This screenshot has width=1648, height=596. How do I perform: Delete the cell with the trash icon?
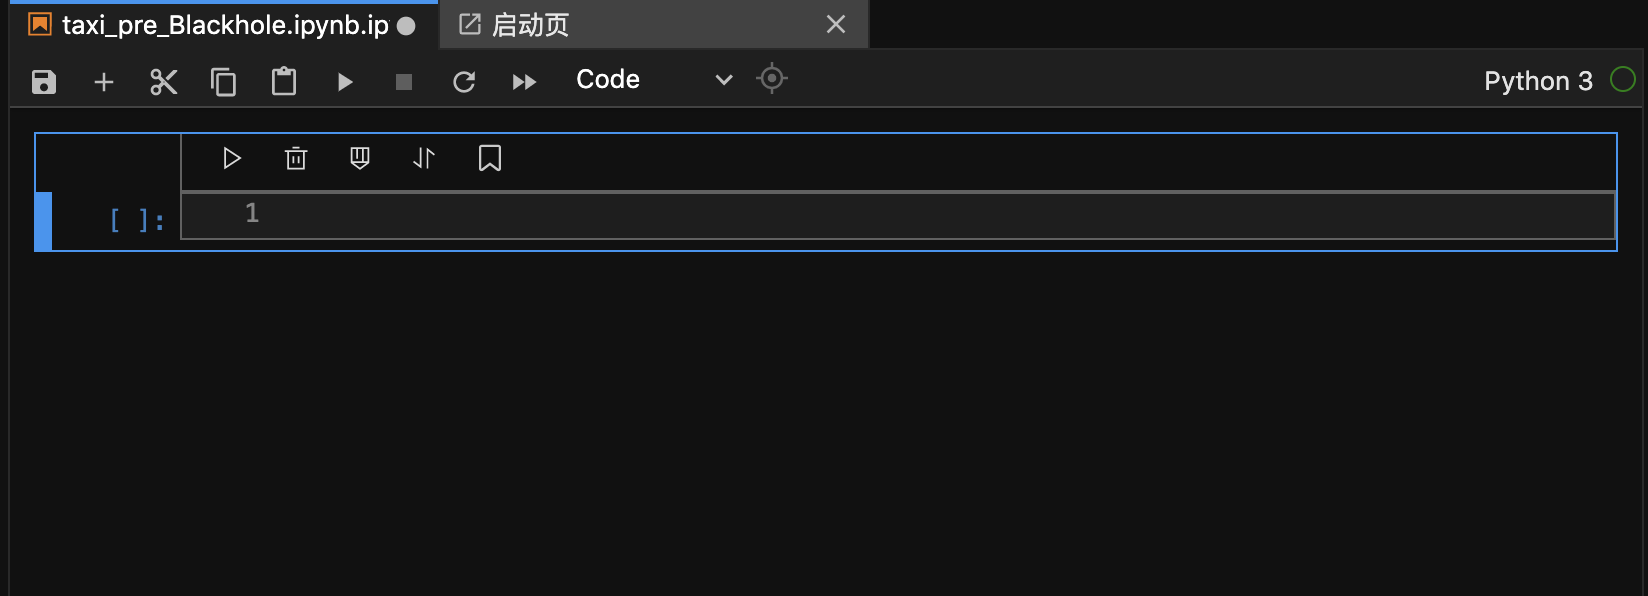coord(296,158)
